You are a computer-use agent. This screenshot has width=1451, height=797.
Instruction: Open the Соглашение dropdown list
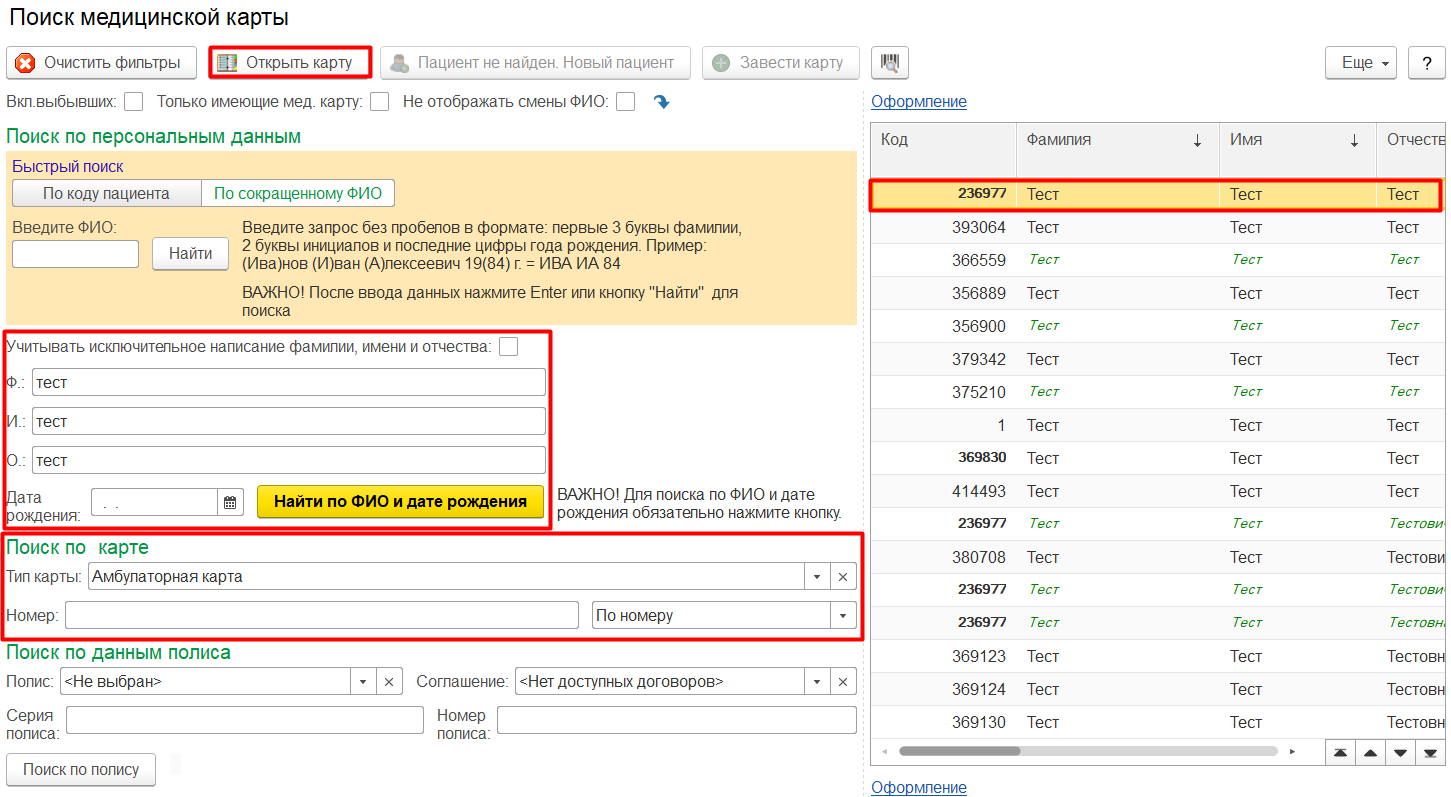pyautogui.click(x=817, y=682)
